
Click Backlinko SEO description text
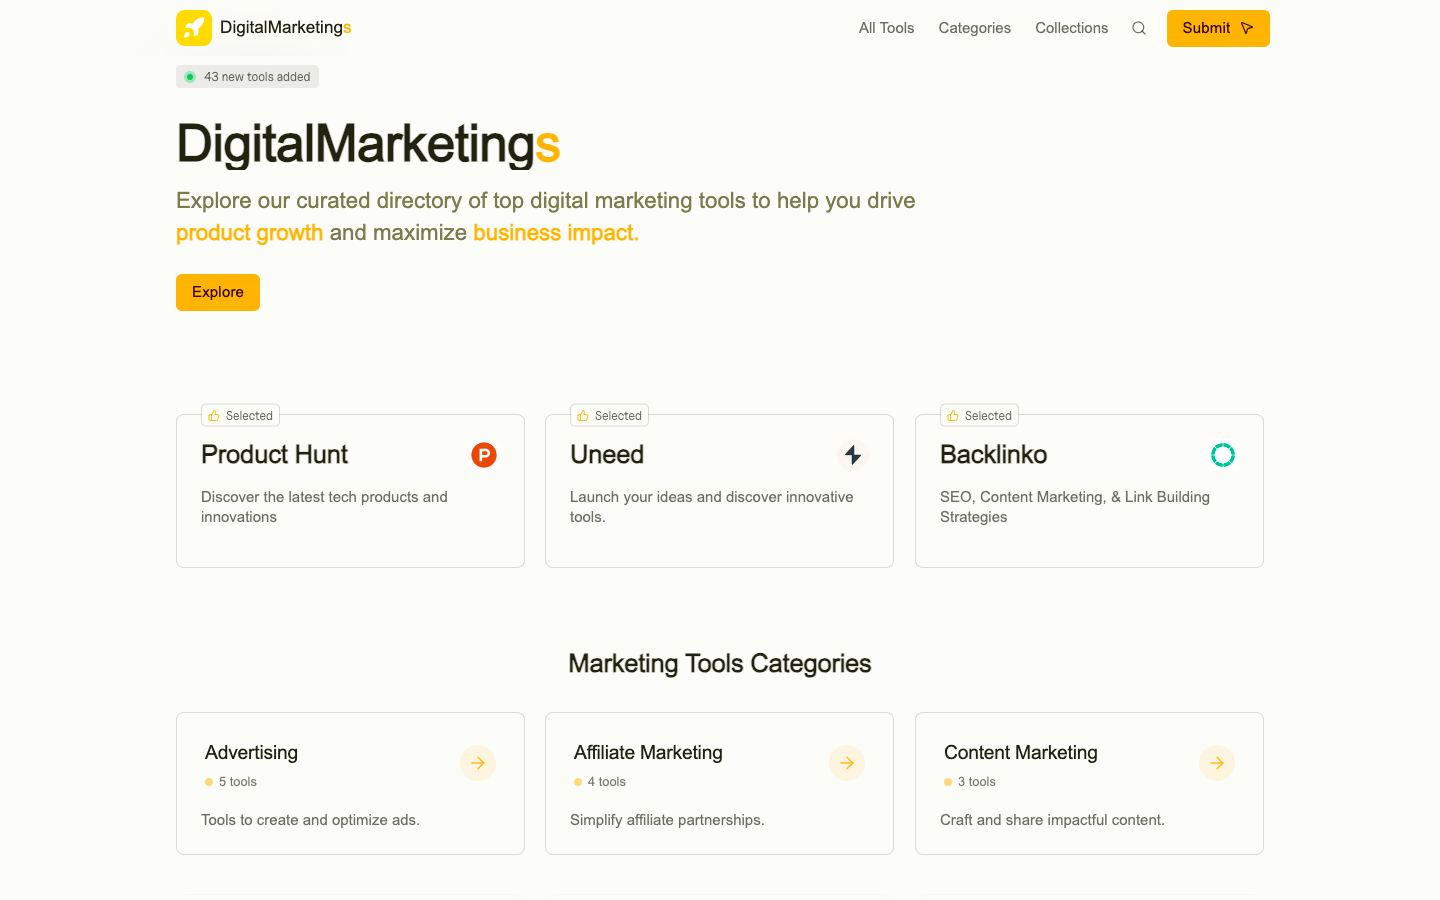click(x=1075, y=507)
